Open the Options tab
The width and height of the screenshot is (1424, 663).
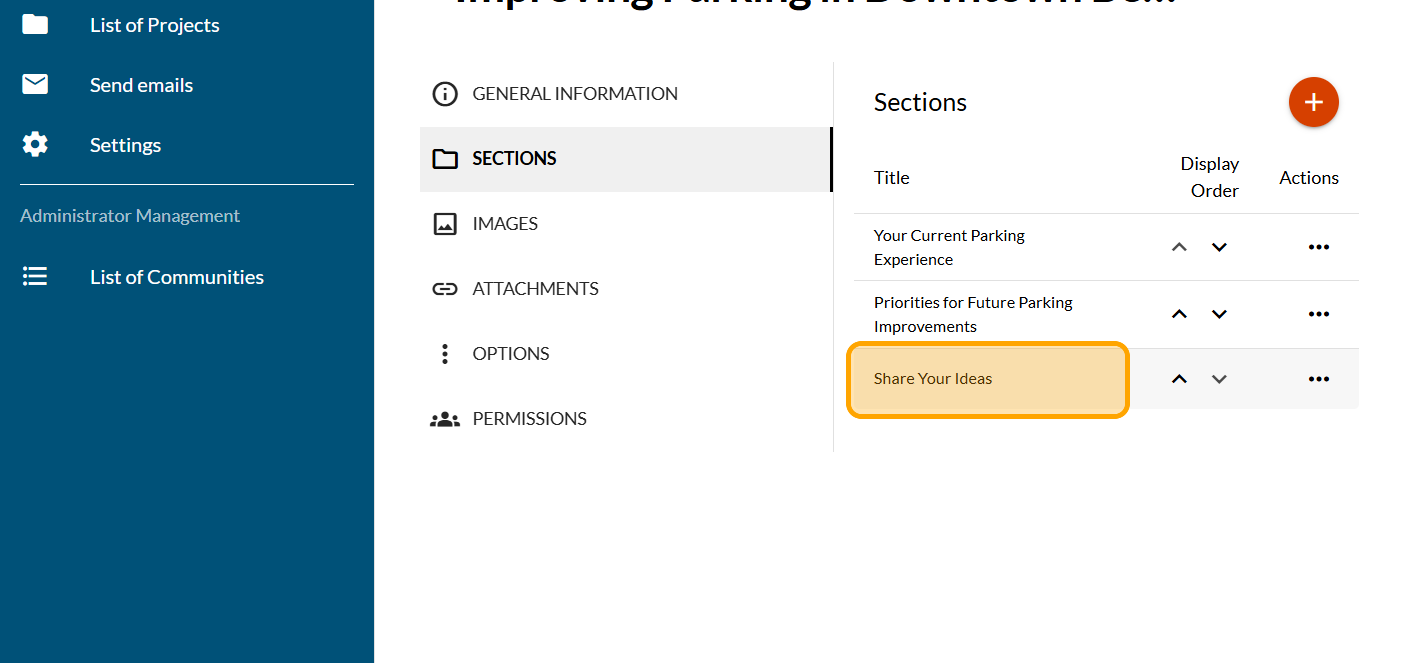510,354
